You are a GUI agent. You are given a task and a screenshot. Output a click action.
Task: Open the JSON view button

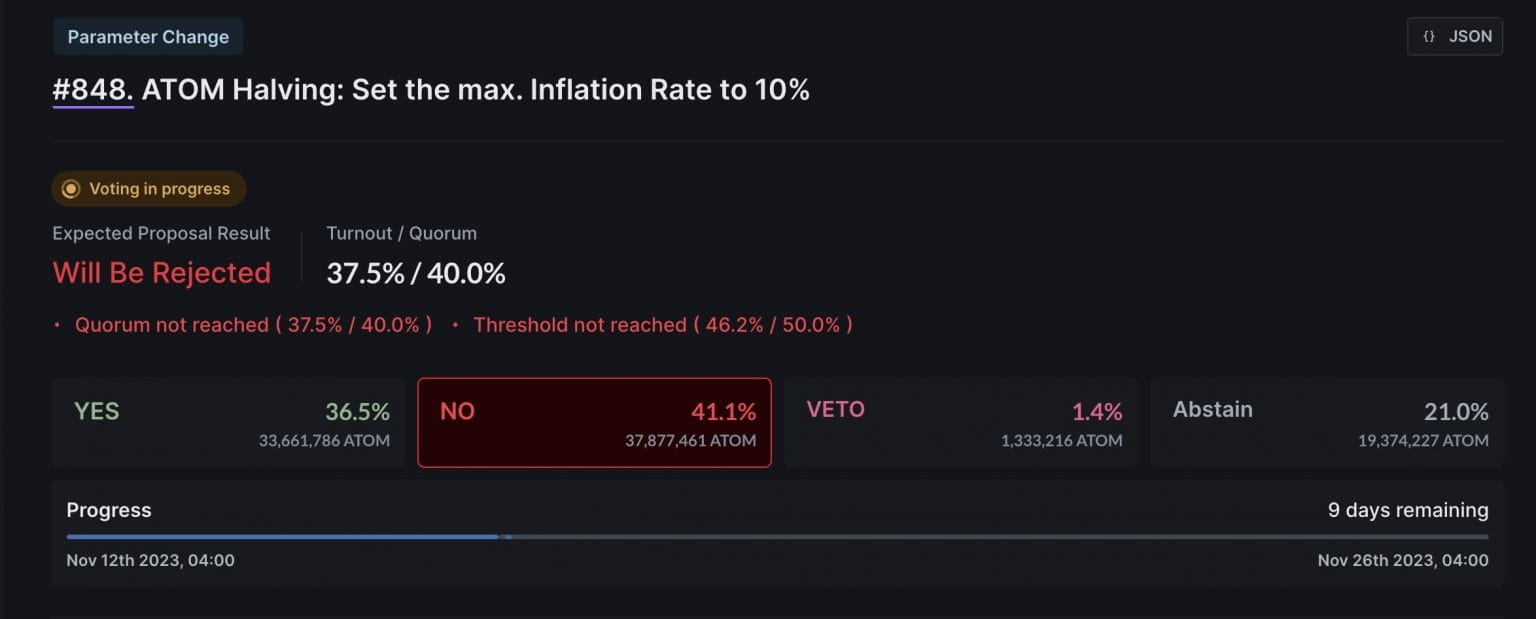1454,37
